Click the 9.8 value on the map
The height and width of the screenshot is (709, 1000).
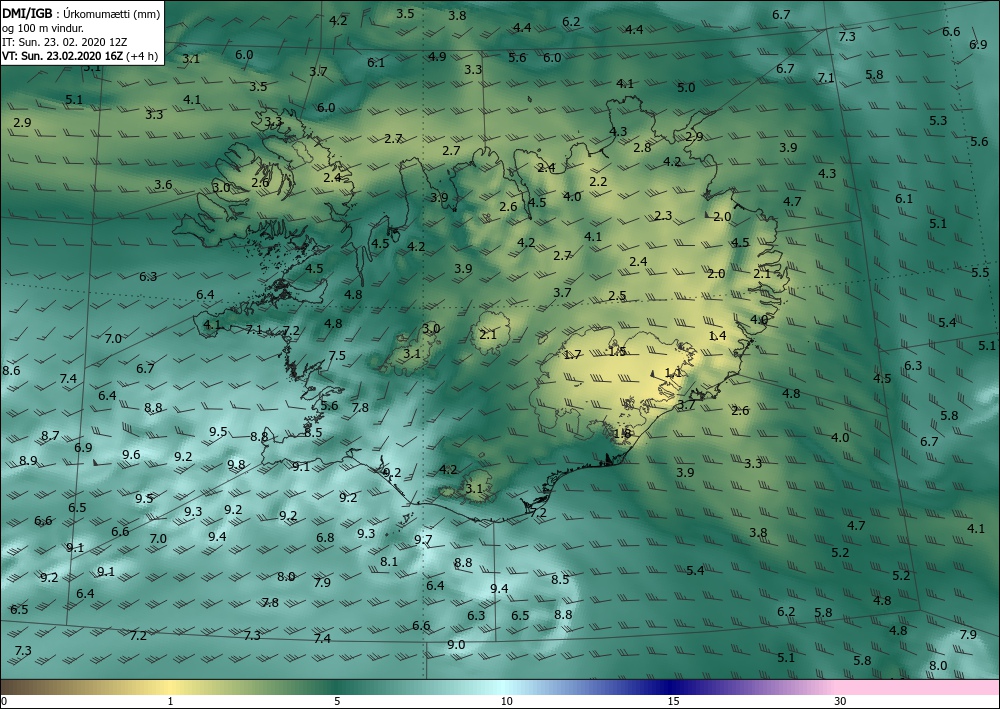click(236, 464)
